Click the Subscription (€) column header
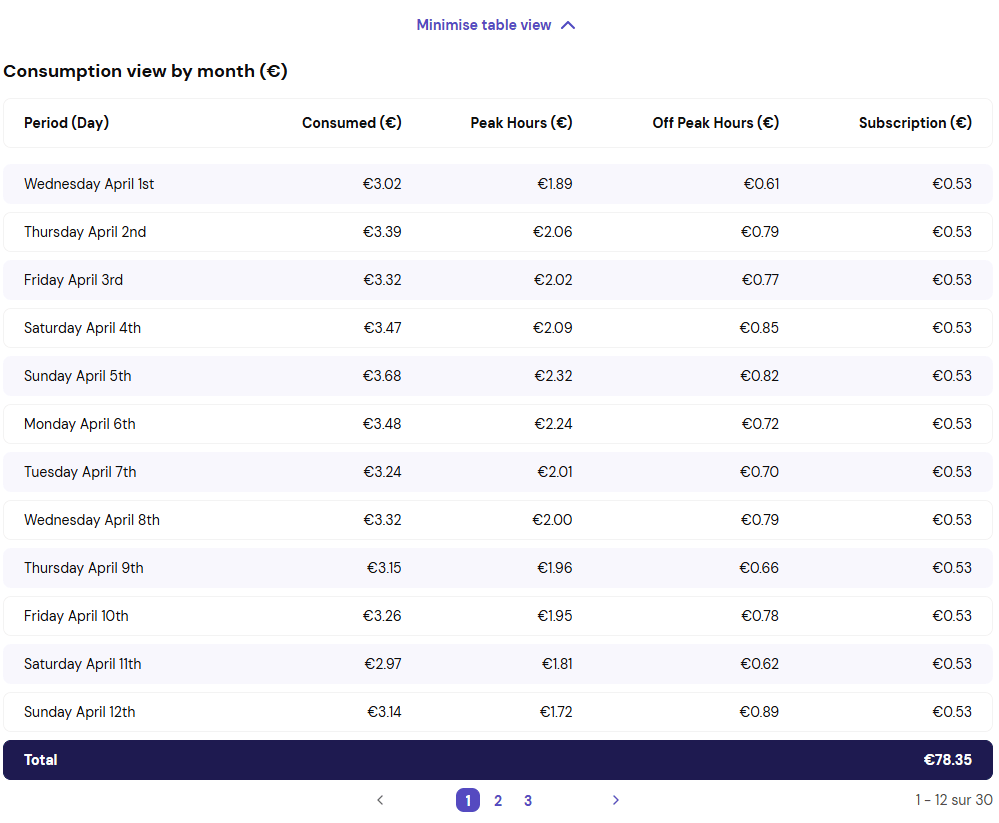The width and height of the screenshot is (999, 823). (x=915, y=123)
